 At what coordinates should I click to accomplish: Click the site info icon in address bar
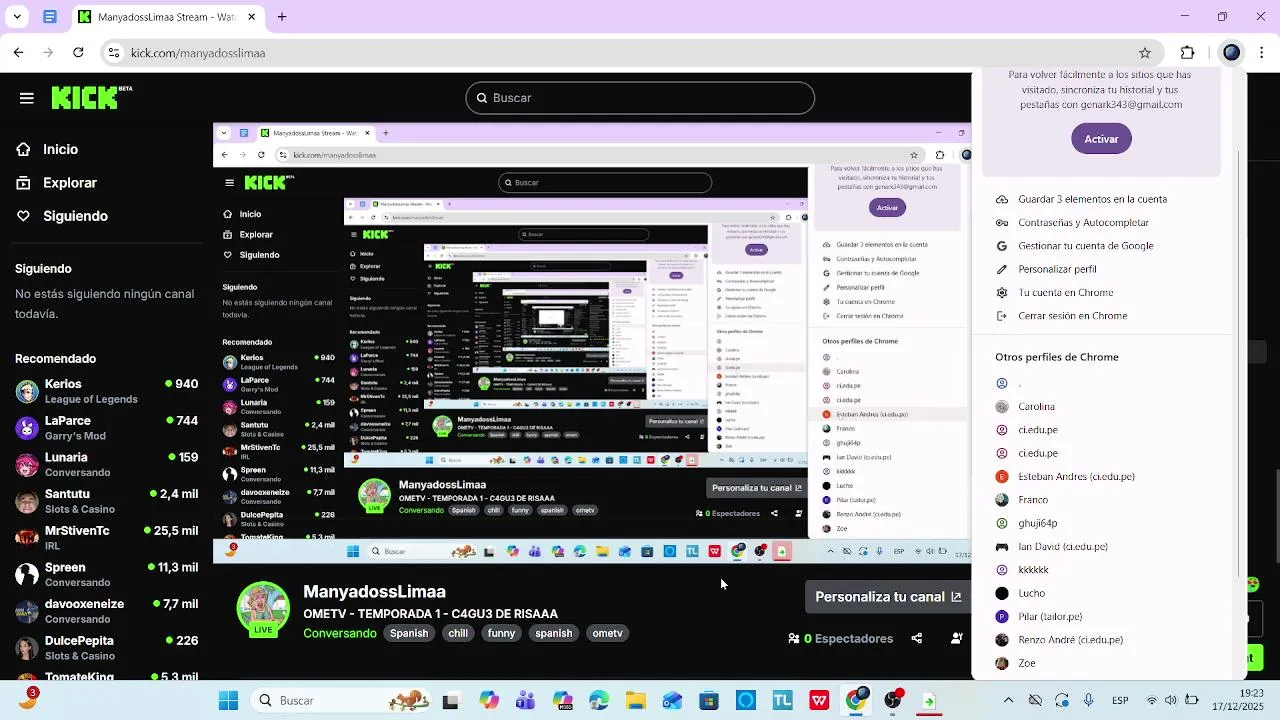click(x=114, y=53)
